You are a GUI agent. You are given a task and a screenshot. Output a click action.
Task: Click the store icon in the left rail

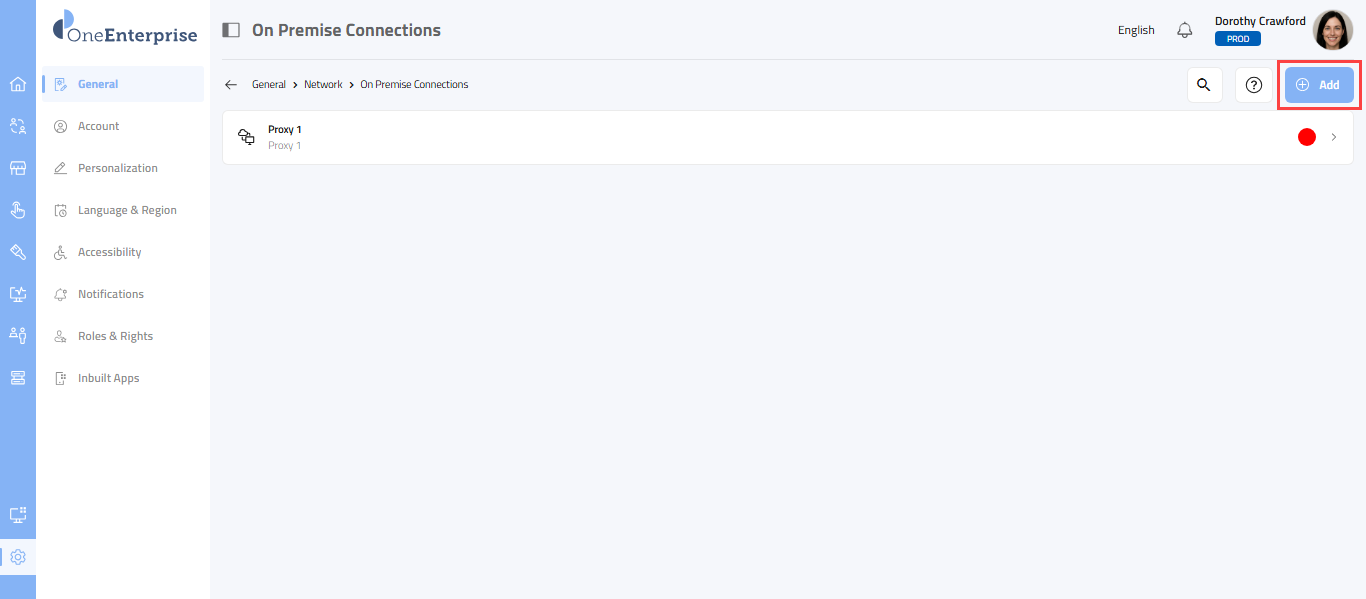pos(17,168)
